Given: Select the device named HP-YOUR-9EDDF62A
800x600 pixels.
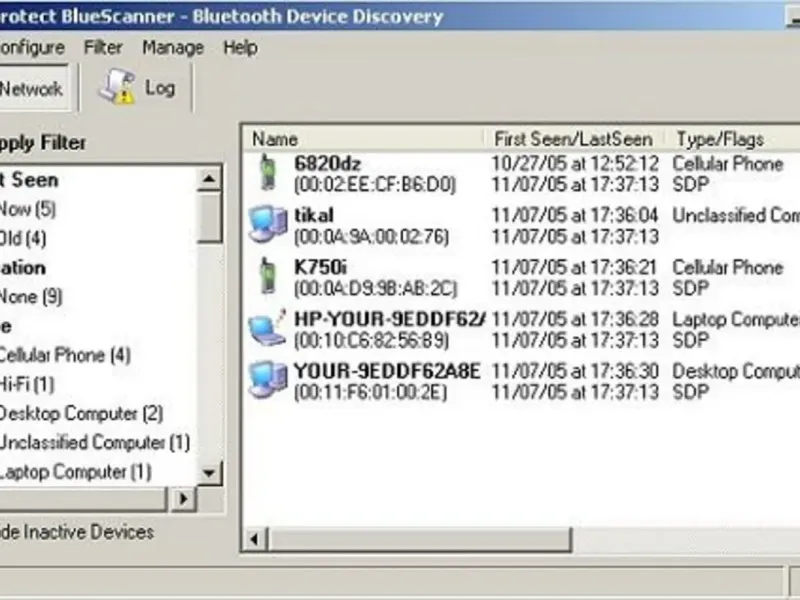Looking at the screenshot, I should (x=390, y=319).
